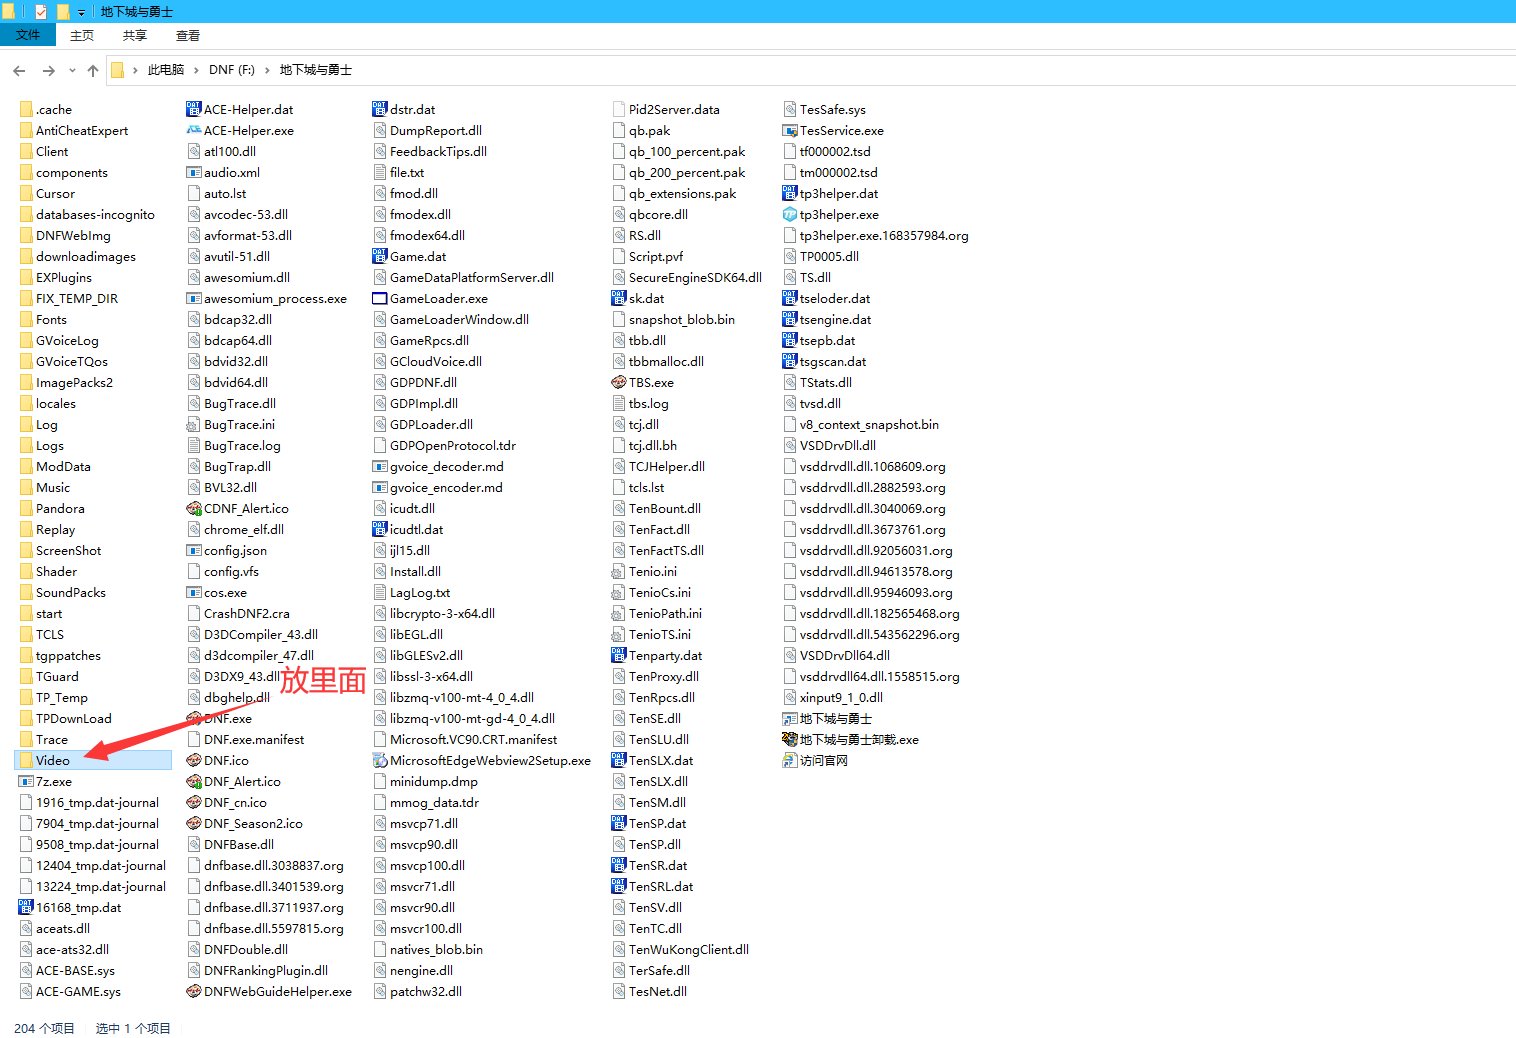The height and width of the screenshot is (1038, 1516).
Task: Switch to the 主页 ribbon tab
Action: point(82,35)
